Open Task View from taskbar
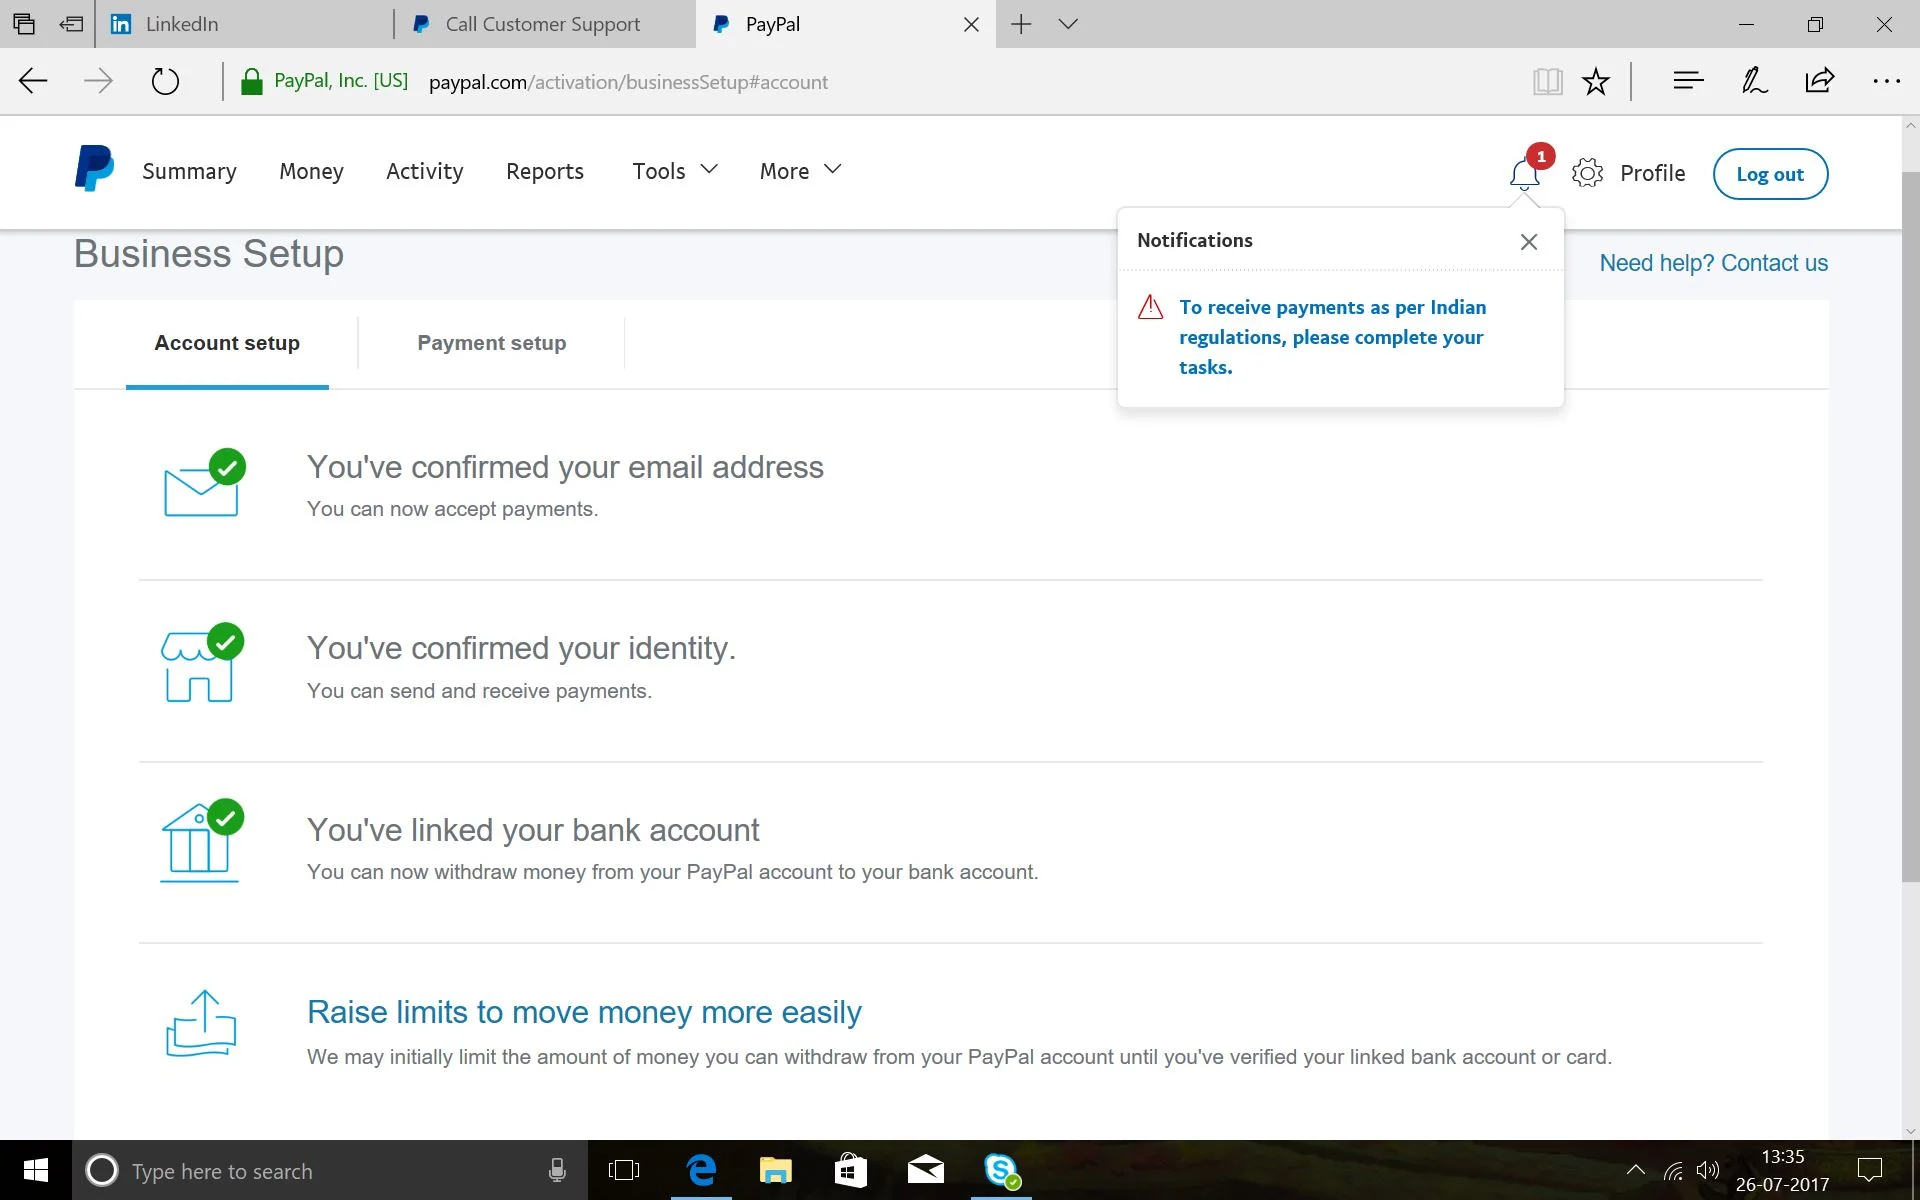The height and width of the screenshot is (1200, 1920). point(623,1170)
